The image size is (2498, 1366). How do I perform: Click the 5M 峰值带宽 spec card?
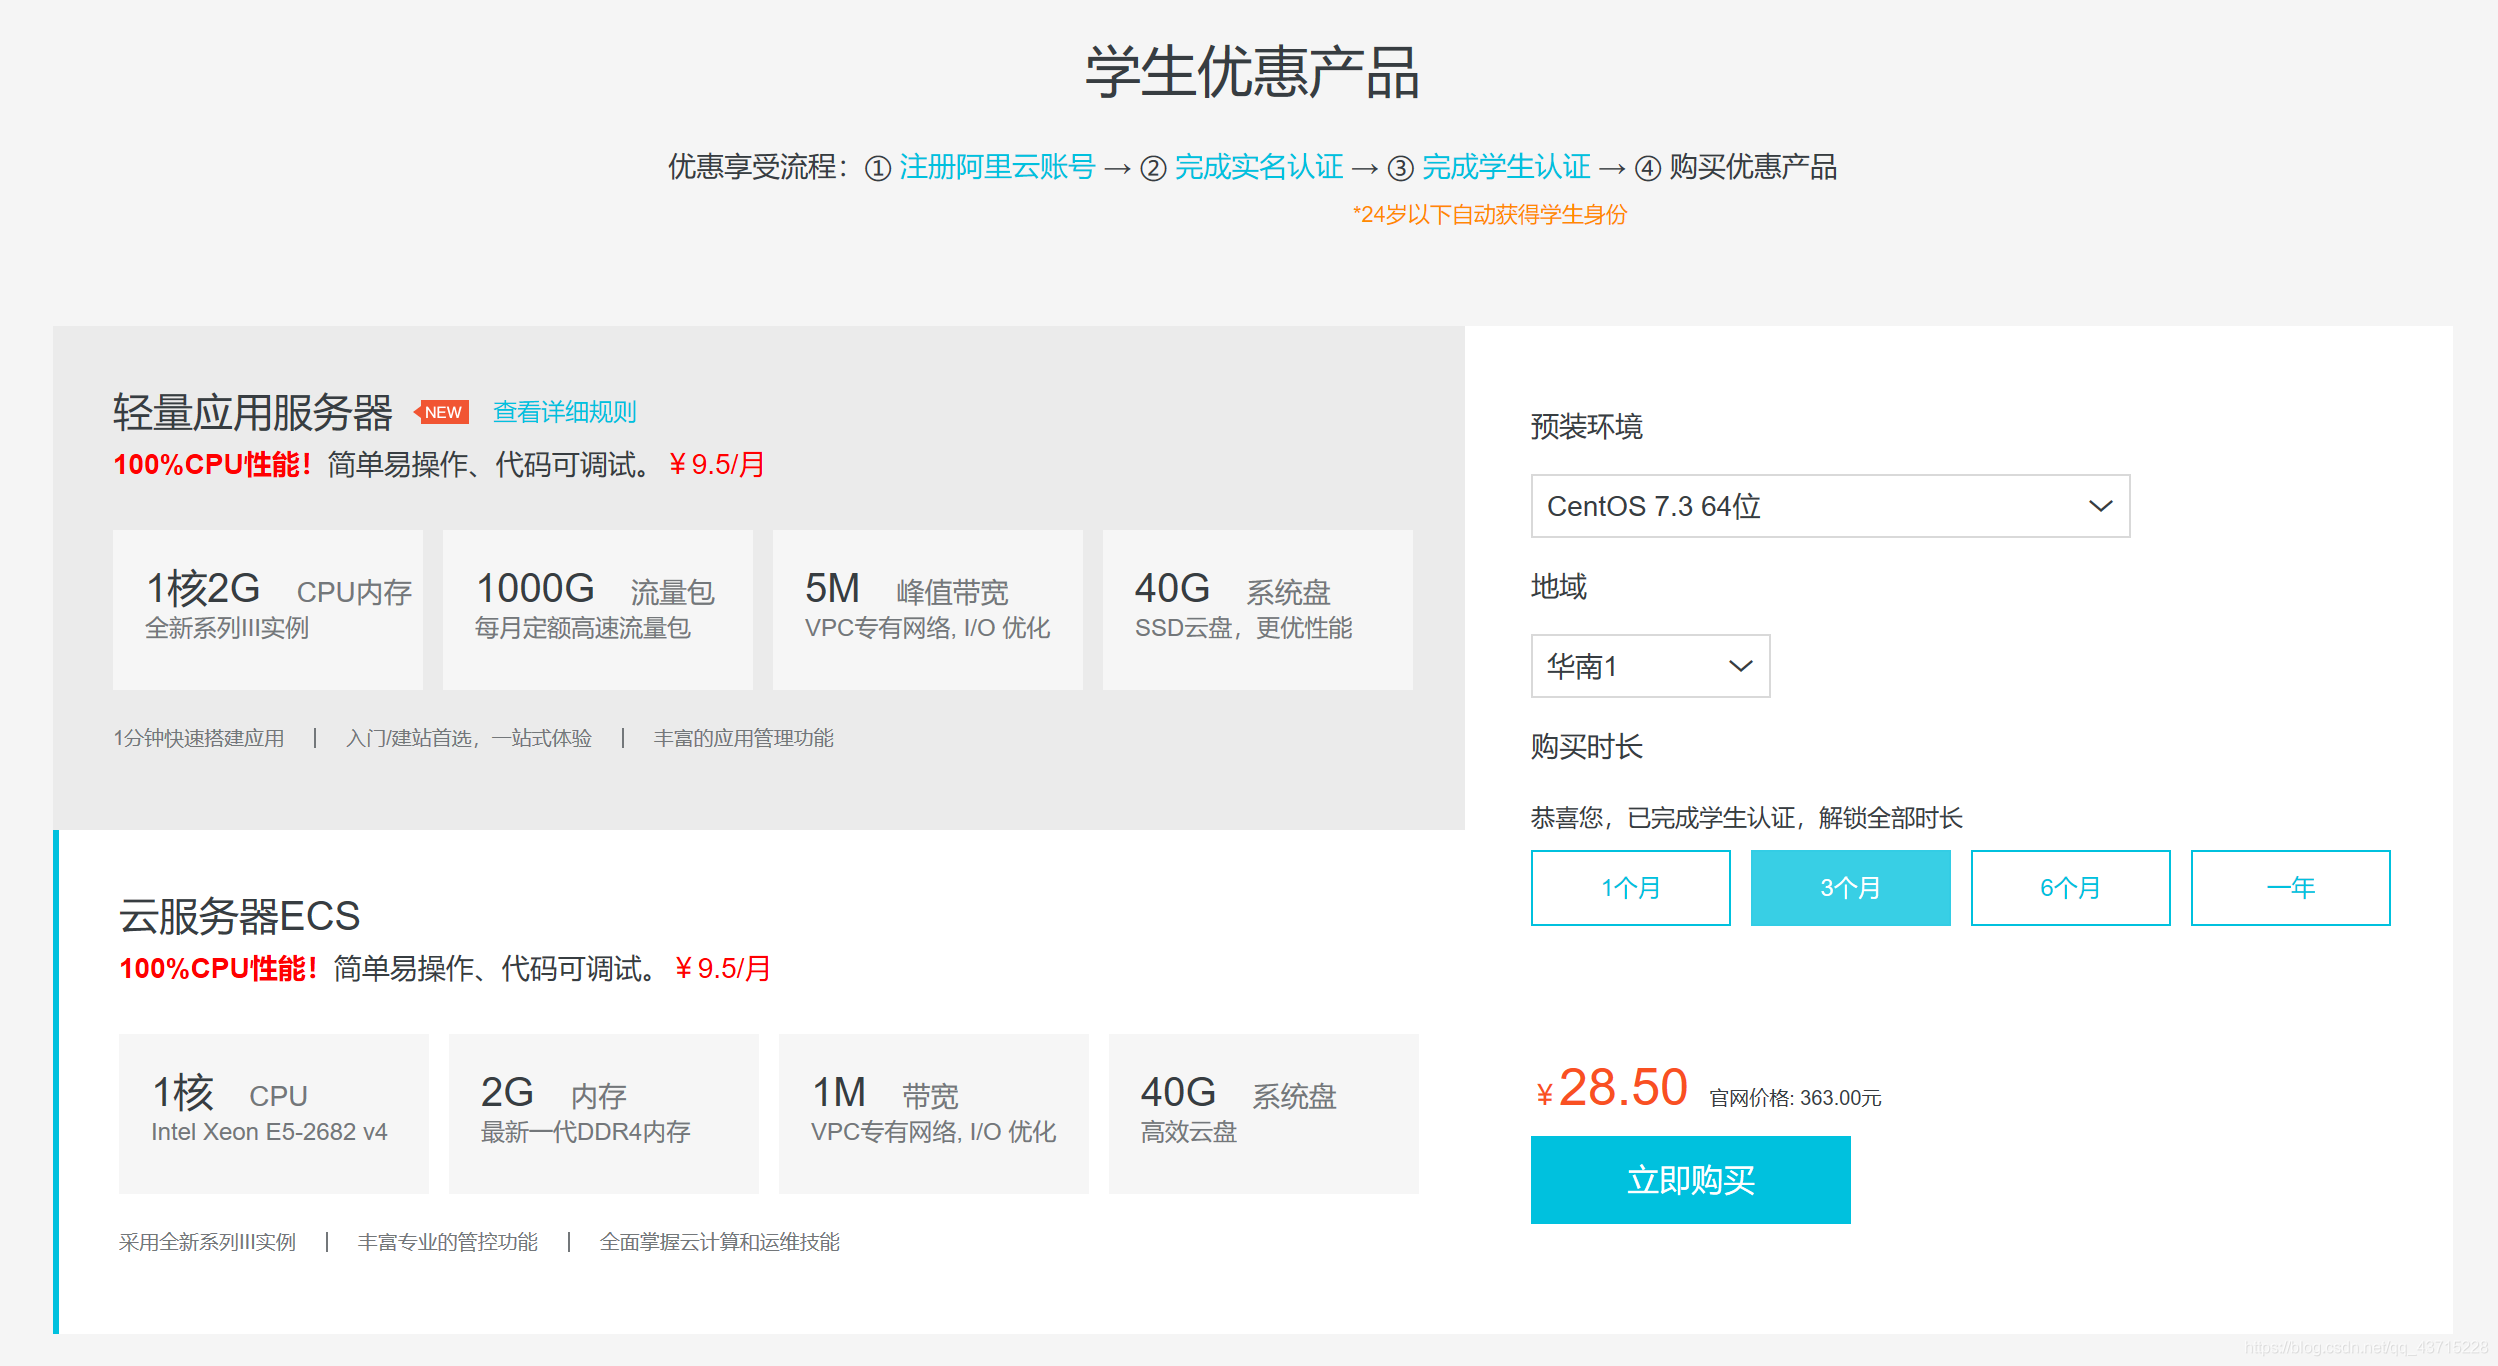click(928, 610)
